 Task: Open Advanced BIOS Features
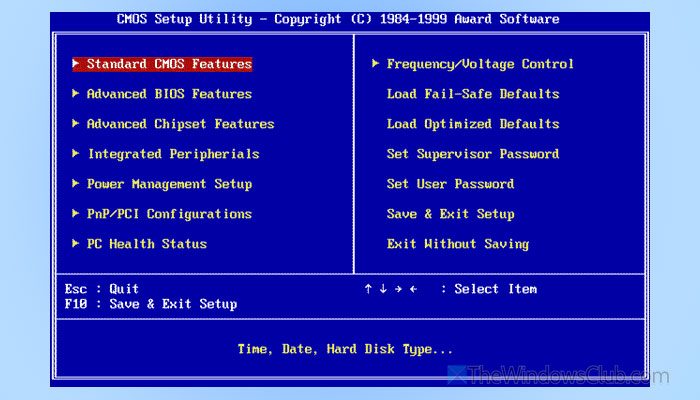169,94
